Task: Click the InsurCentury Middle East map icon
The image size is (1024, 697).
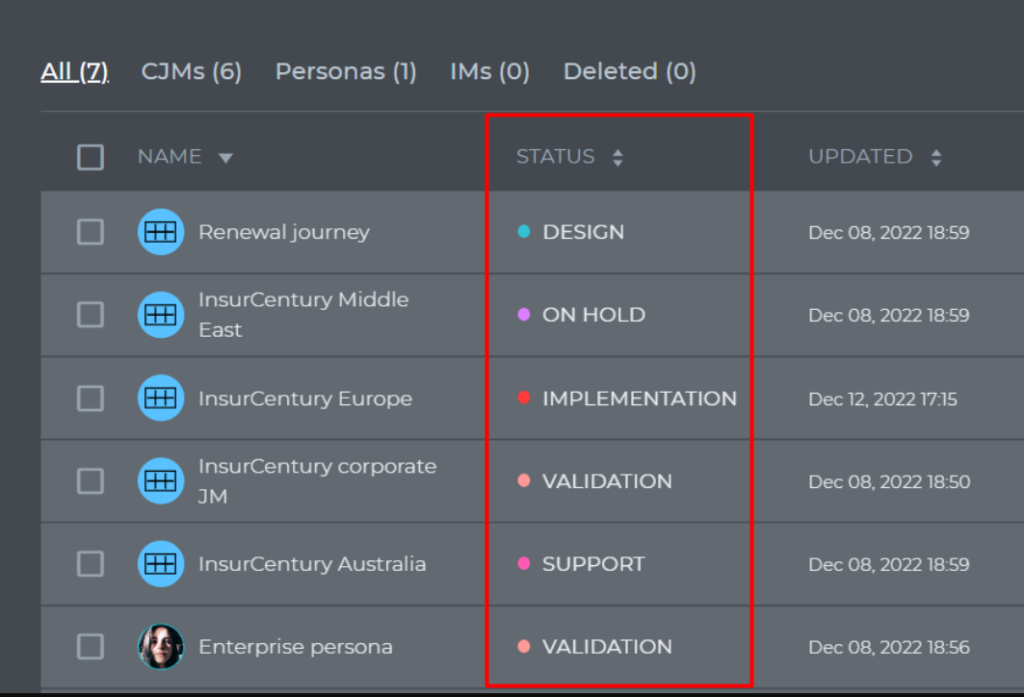Action: [161, 315]
